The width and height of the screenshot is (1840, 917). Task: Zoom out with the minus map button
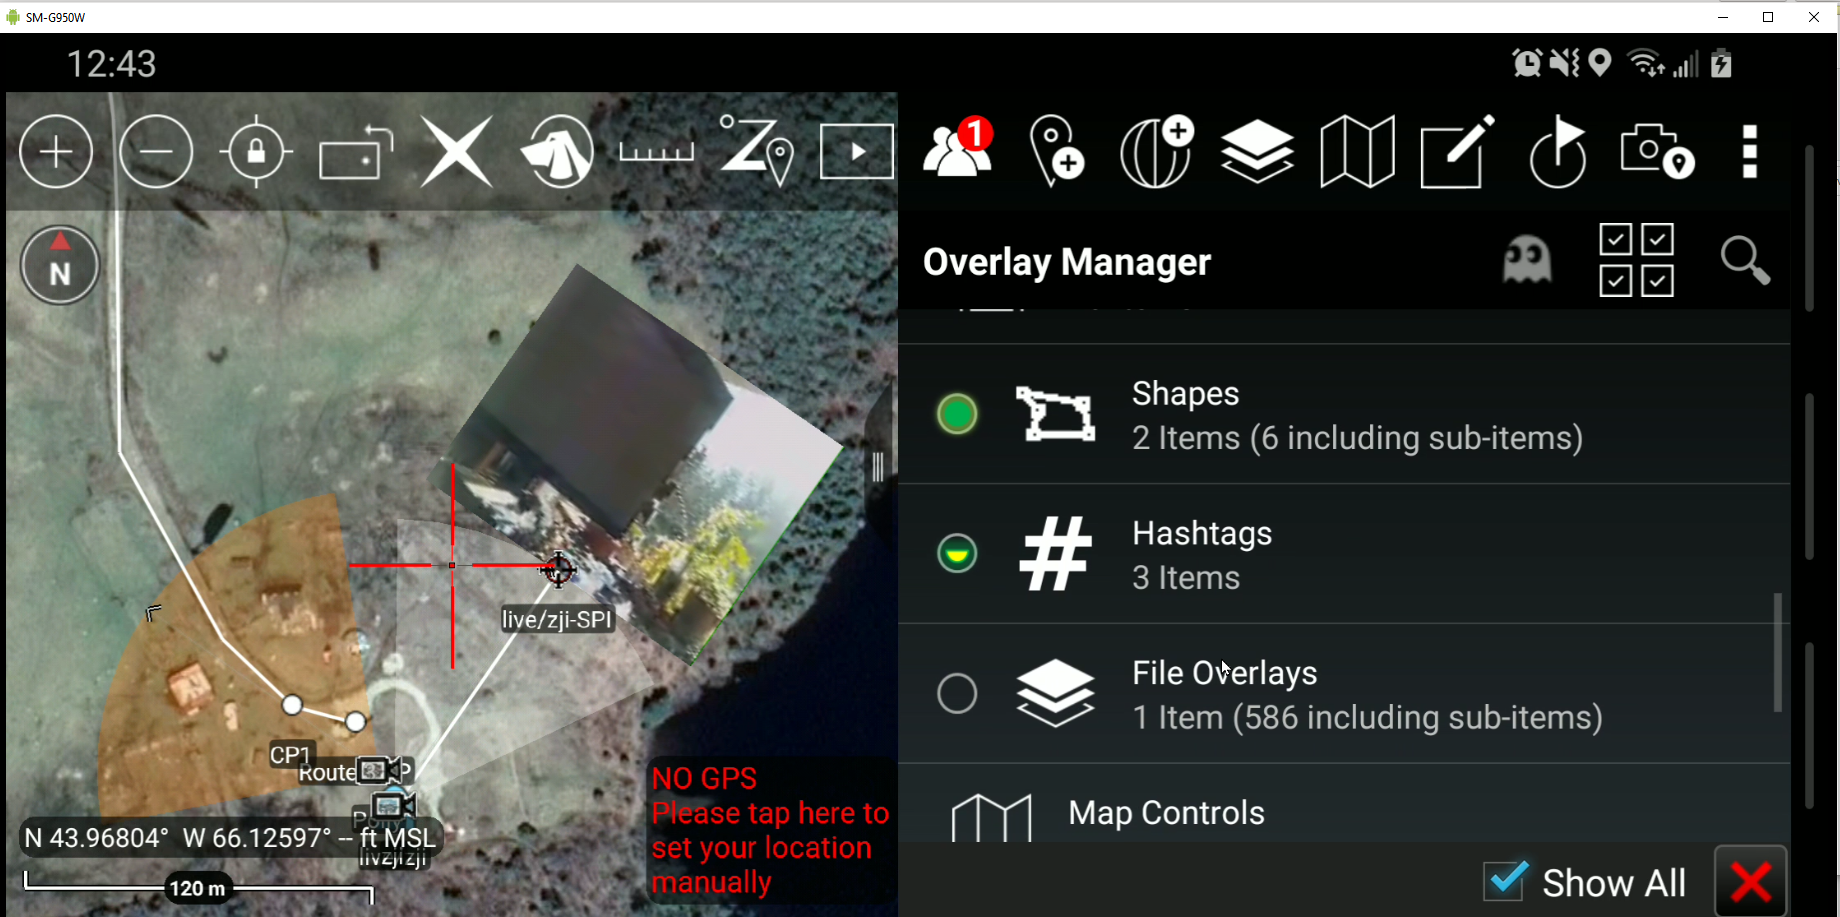[156, 152]
